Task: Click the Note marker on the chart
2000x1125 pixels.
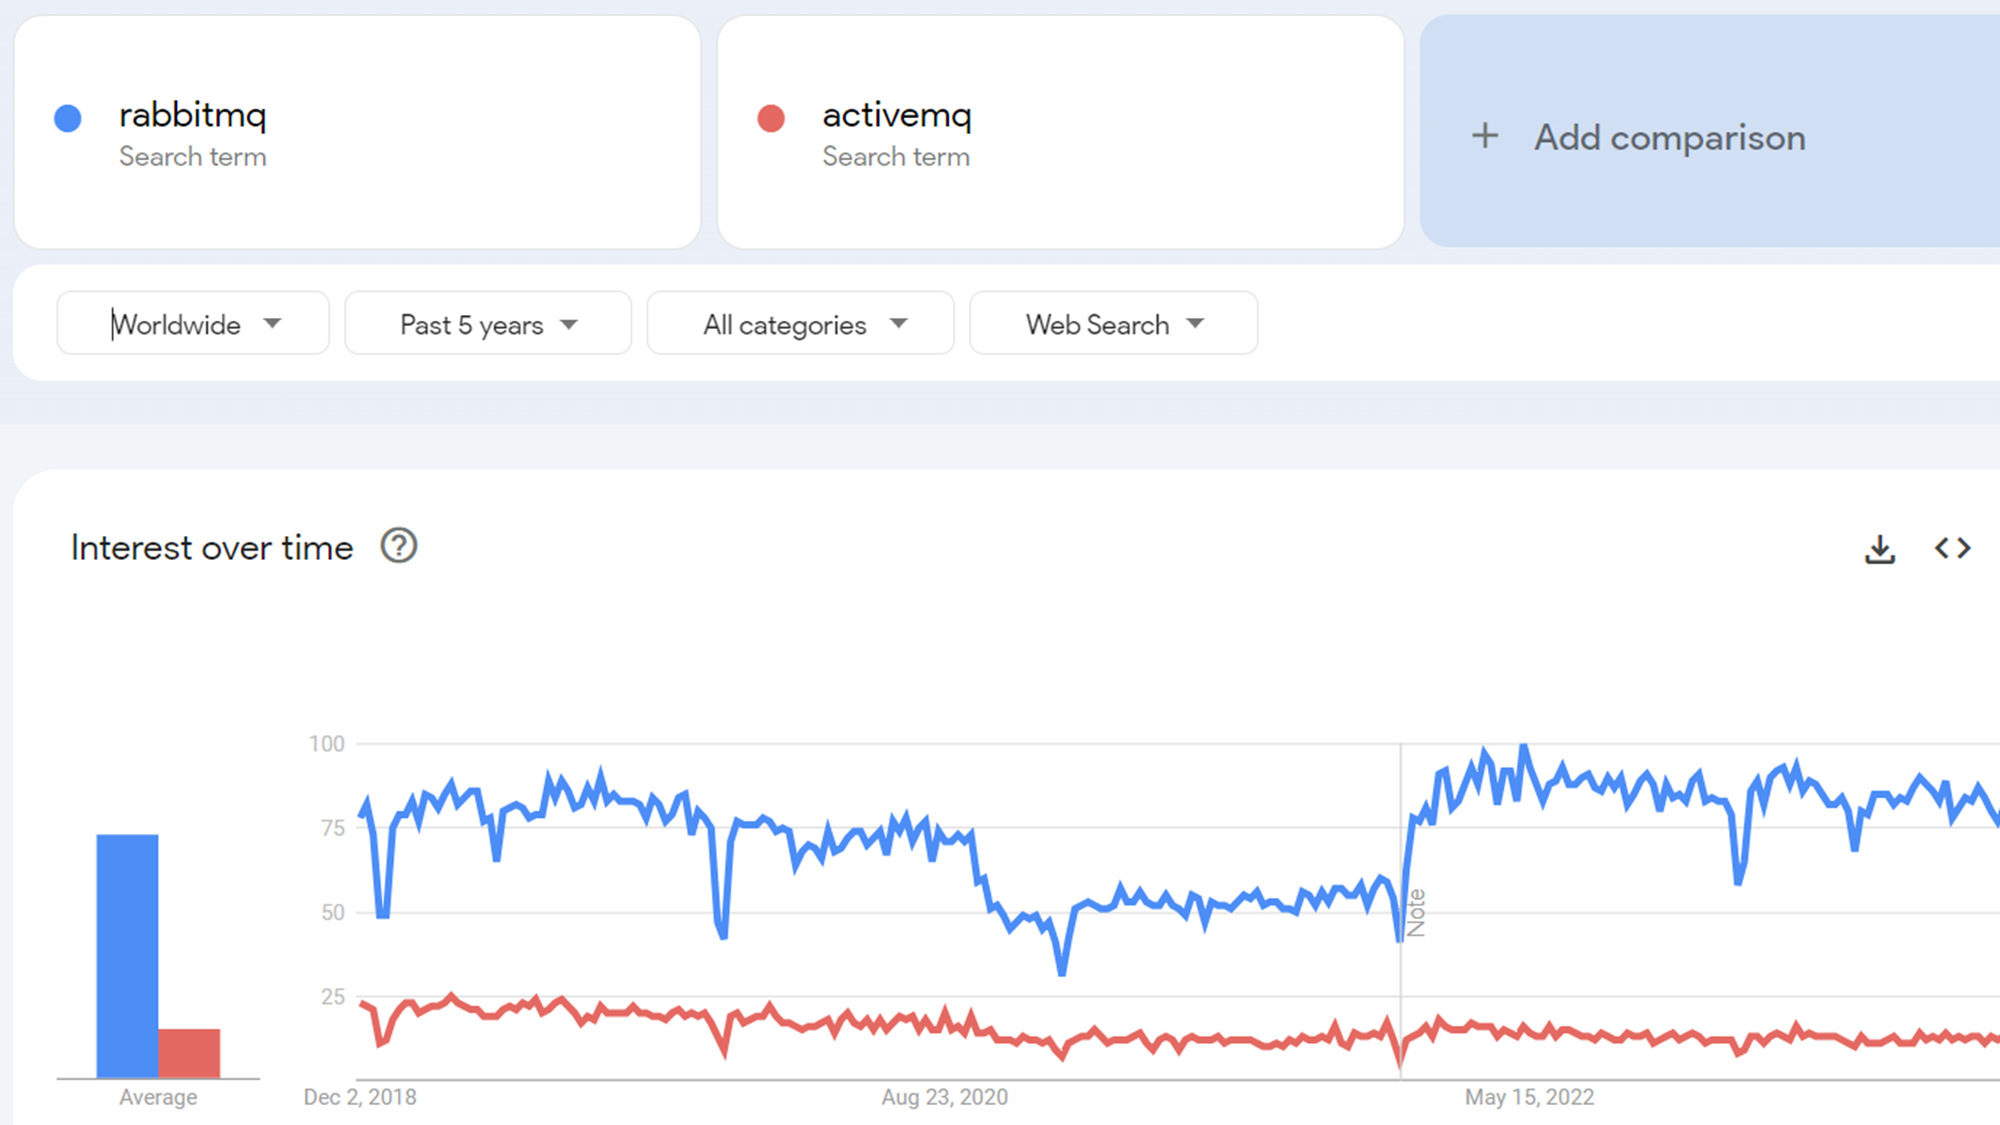Action: (1416, 912)
